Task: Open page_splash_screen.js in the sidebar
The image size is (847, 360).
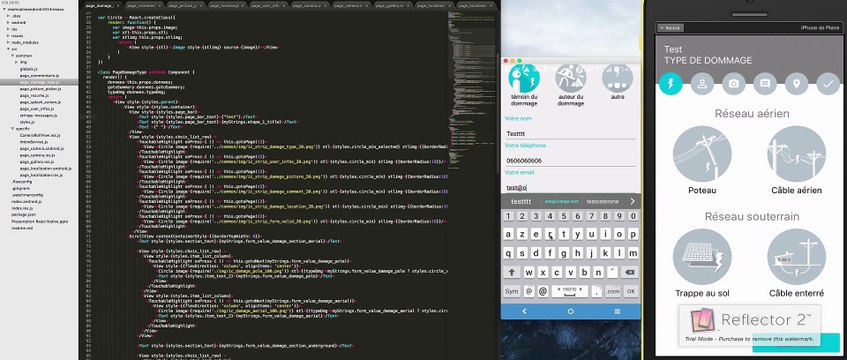Action: (41, 102)
